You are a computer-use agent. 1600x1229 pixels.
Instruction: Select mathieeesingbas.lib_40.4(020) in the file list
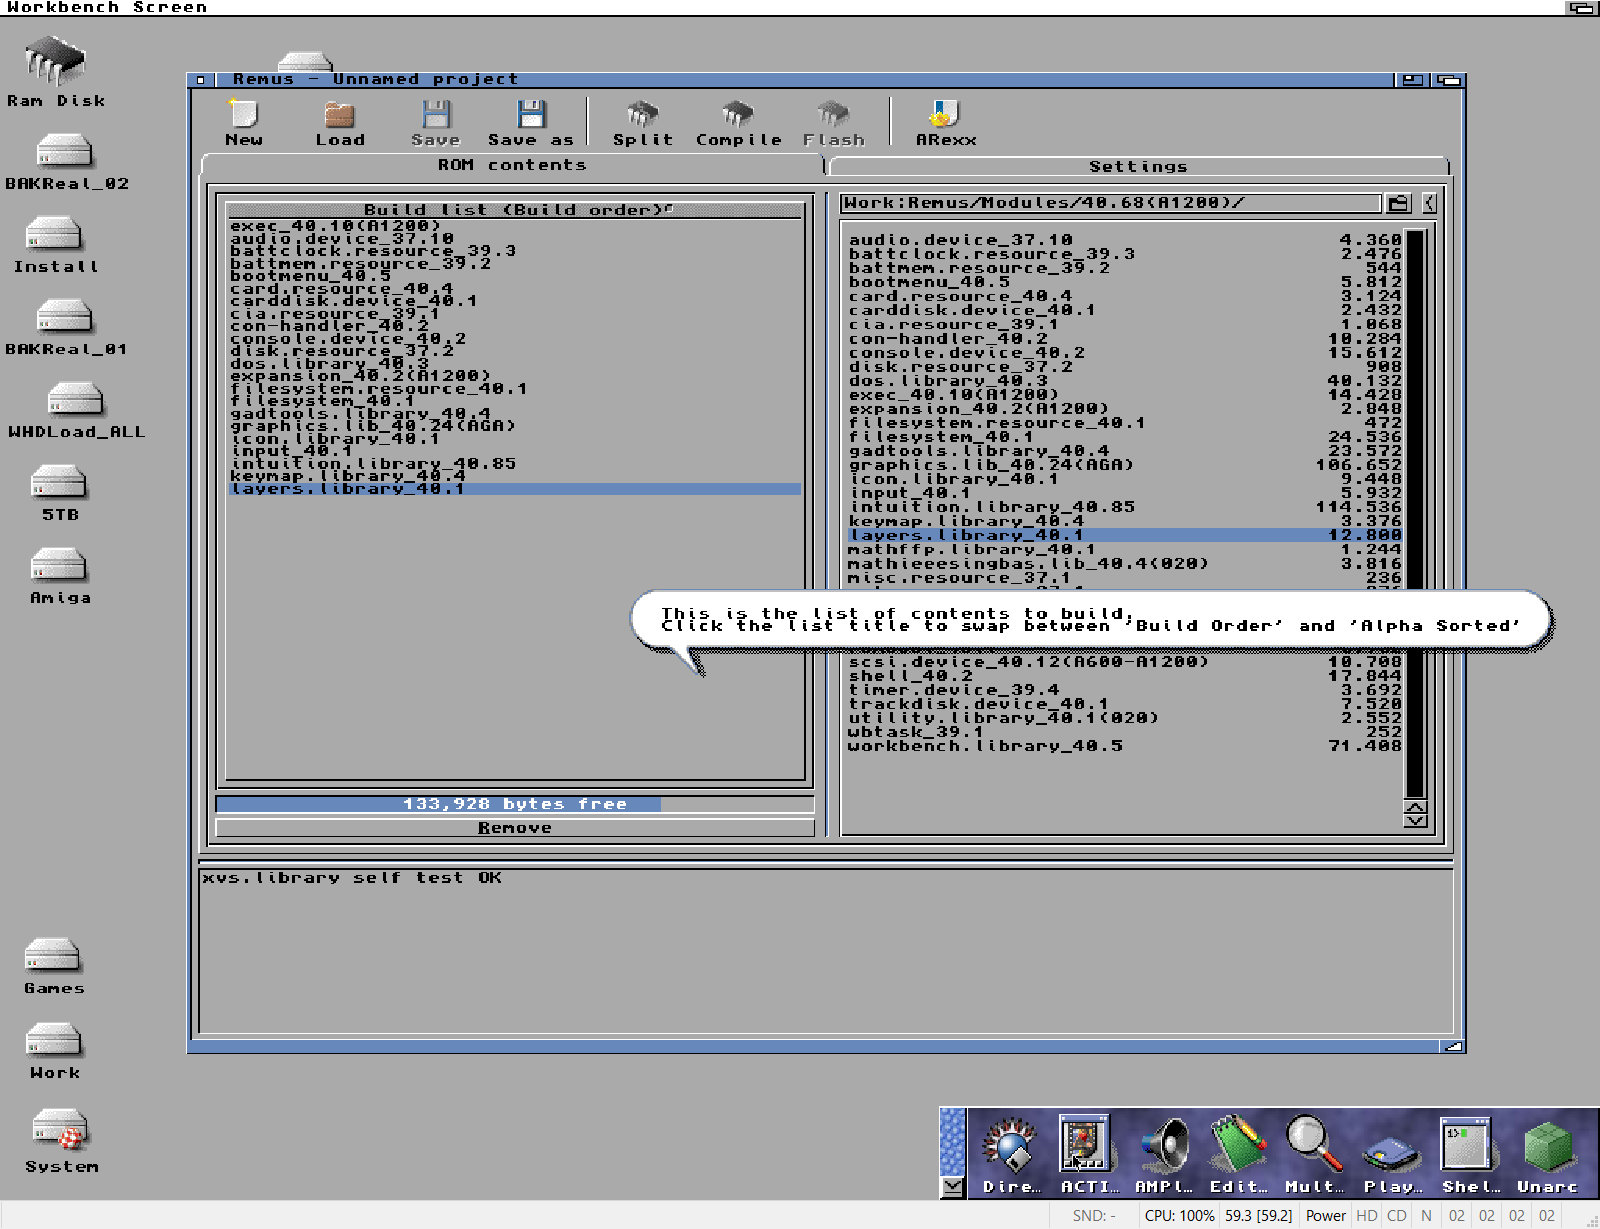tap(1124, 564)
